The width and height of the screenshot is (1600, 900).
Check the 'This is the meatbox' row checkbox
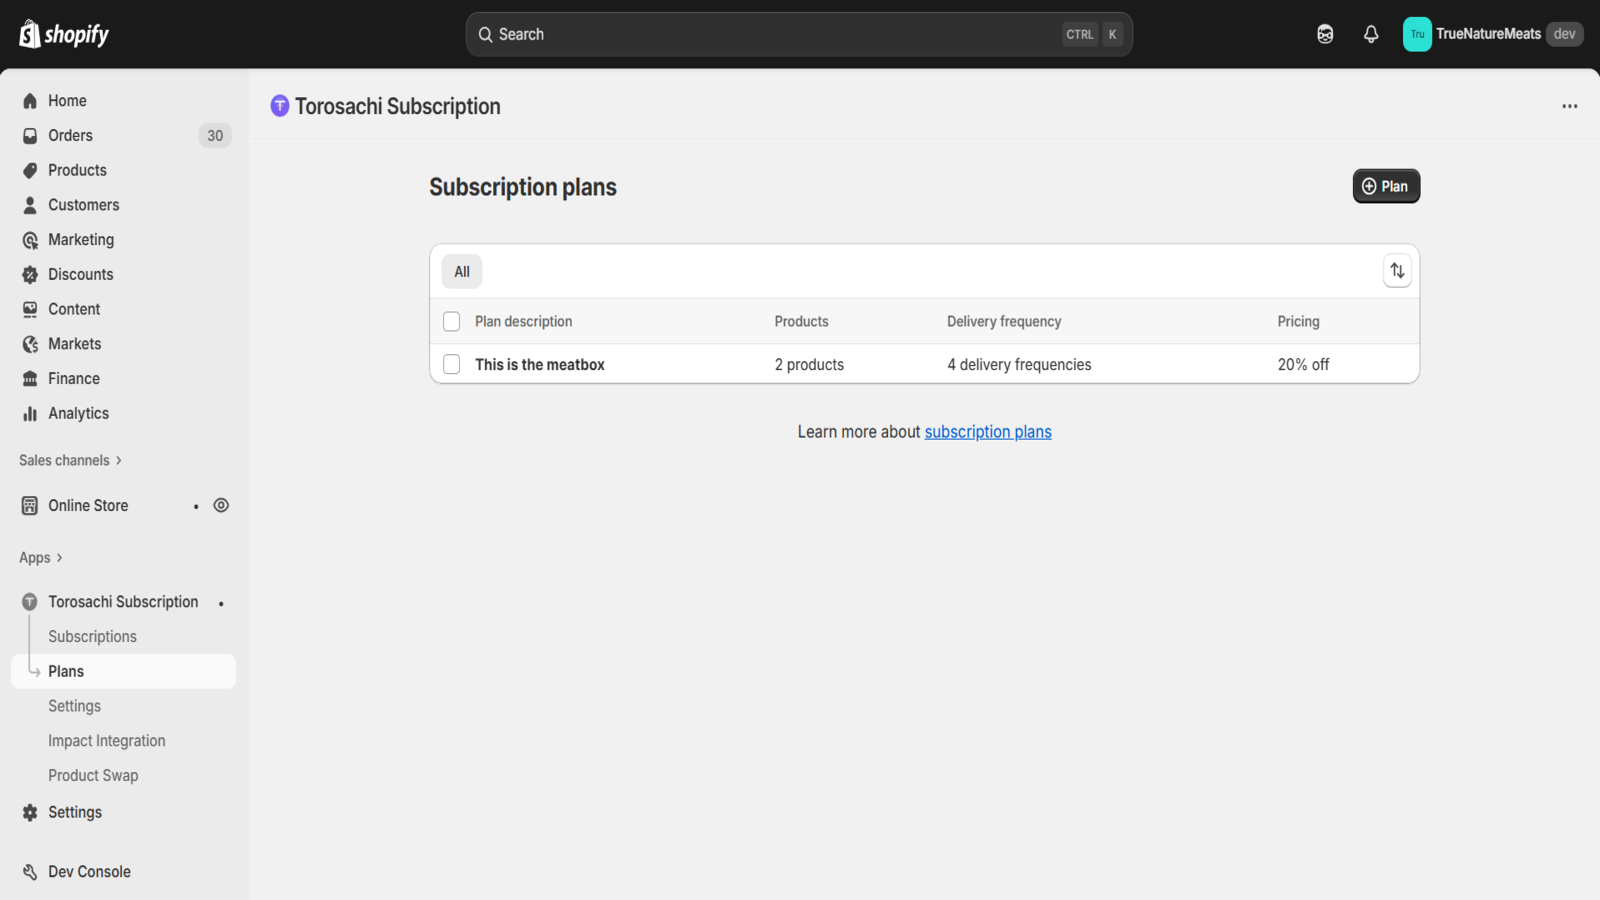451,364
